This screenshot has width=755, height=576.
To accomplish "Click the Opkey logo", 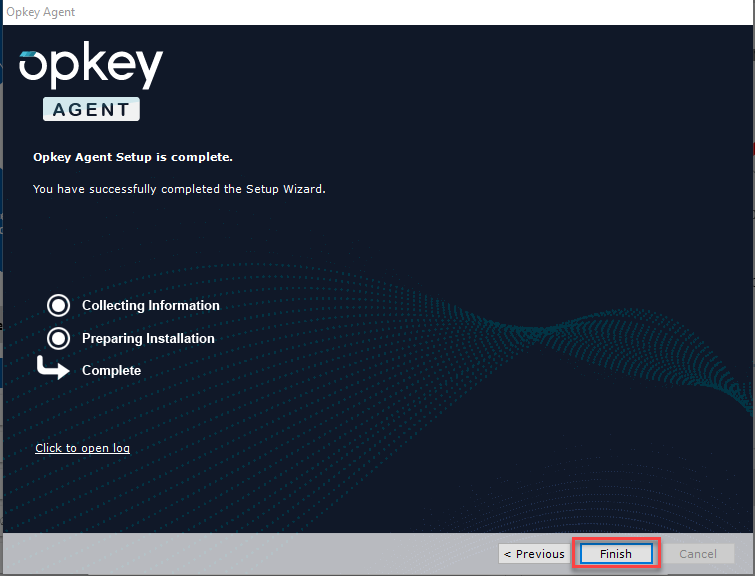I will click(x=91, y=65).
